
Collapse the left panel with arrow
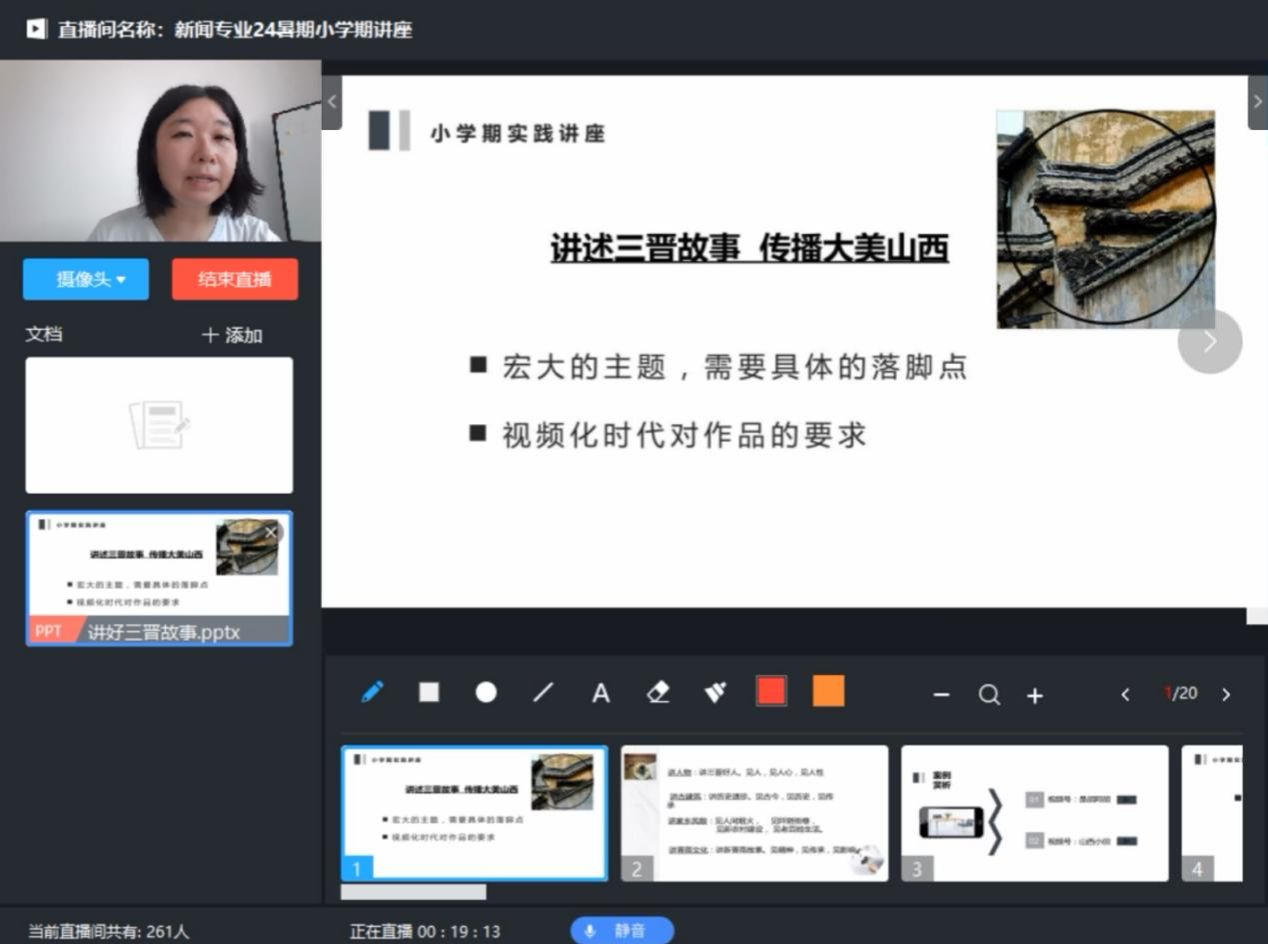(332, 101)
